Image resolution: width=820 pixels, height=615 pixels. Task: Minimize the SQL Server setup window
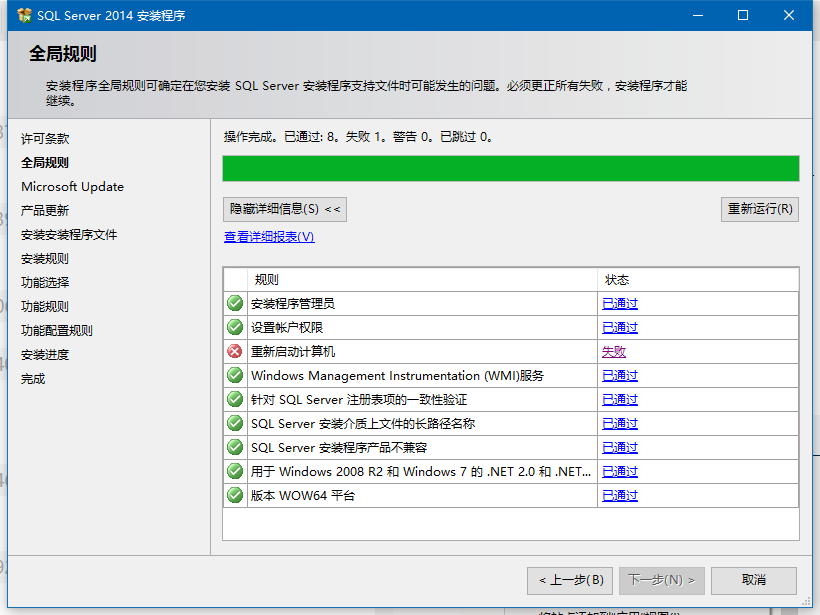click(x=698, y=15)
